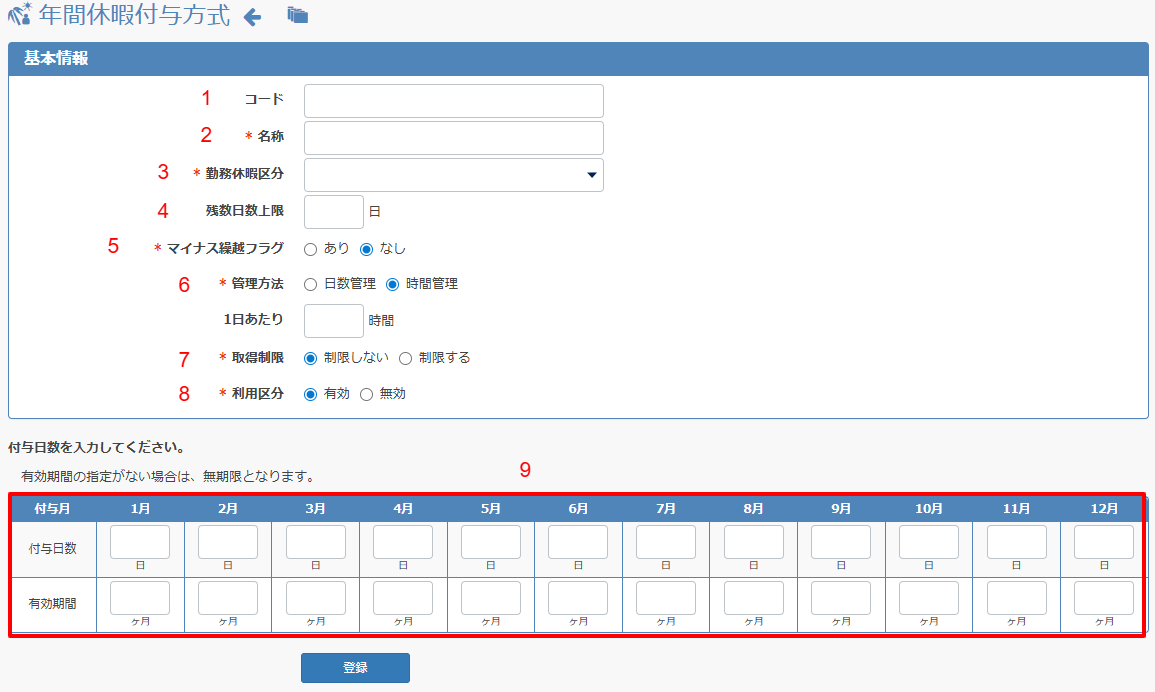Choose 日数管理 management method
1155x692 pixels.
(x=311, y=284)
